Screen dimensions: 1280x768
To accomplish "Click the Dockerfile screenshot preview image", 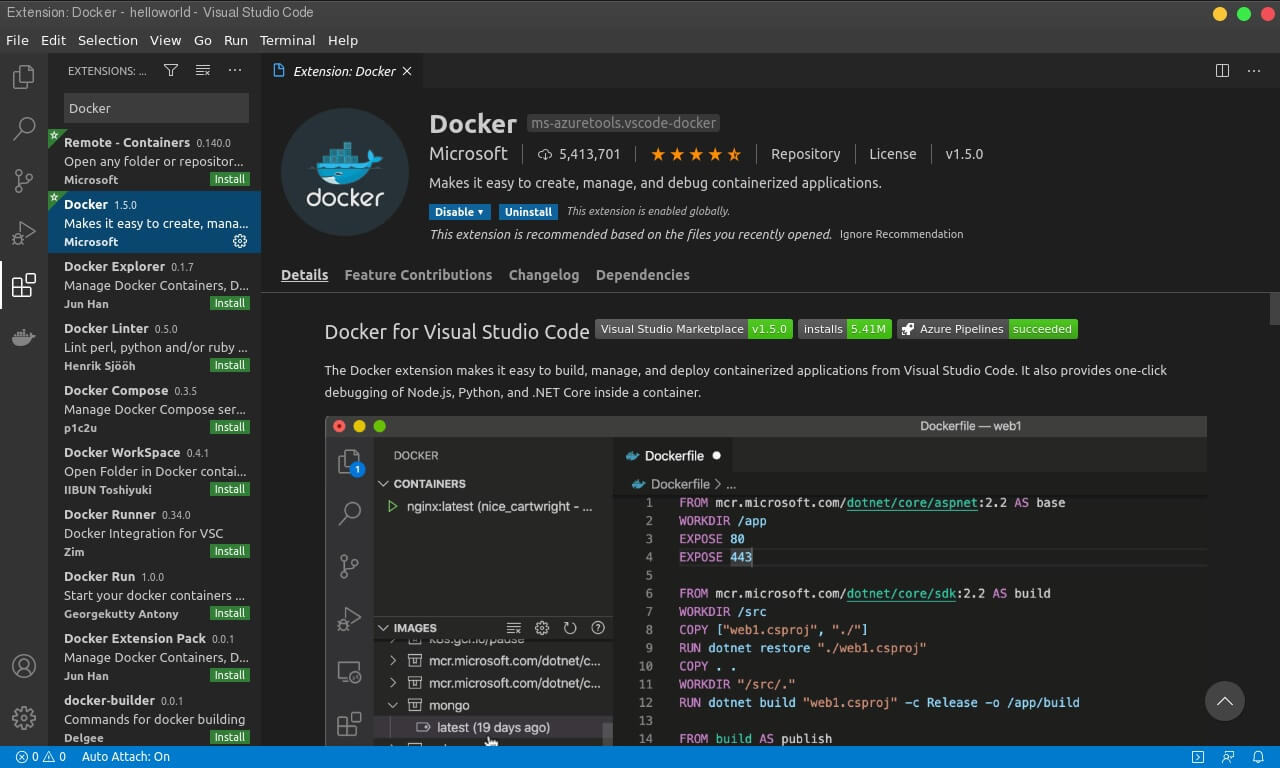I will [766, 580].
